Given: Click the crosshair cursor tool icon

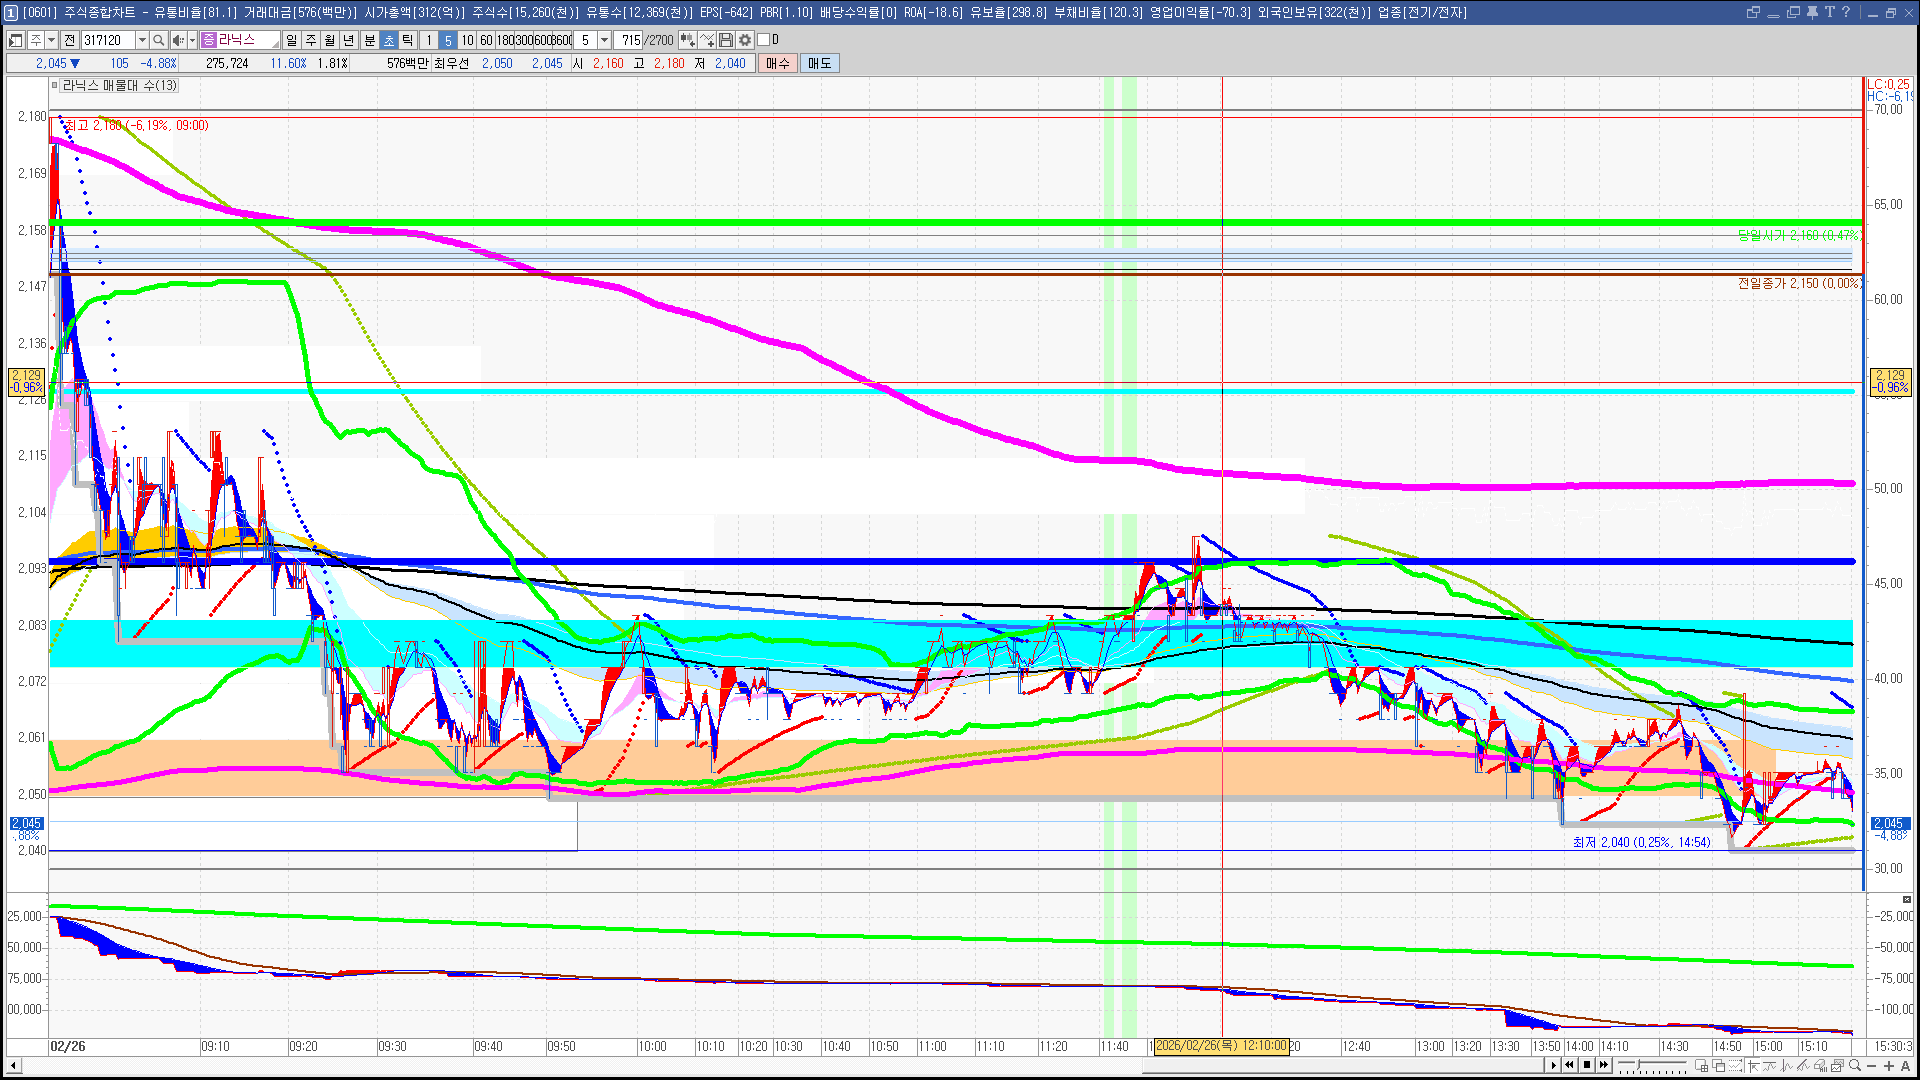Looking at the screenshot, I should click(1754, 1065).
